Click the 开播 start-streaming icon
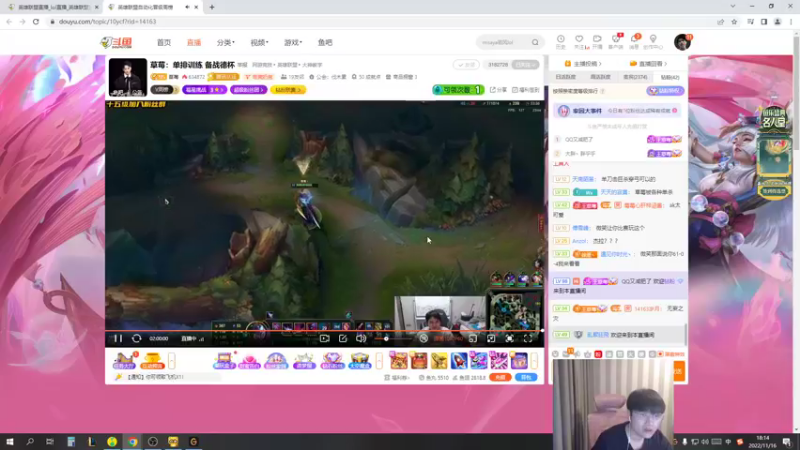 tap(597, 42)
